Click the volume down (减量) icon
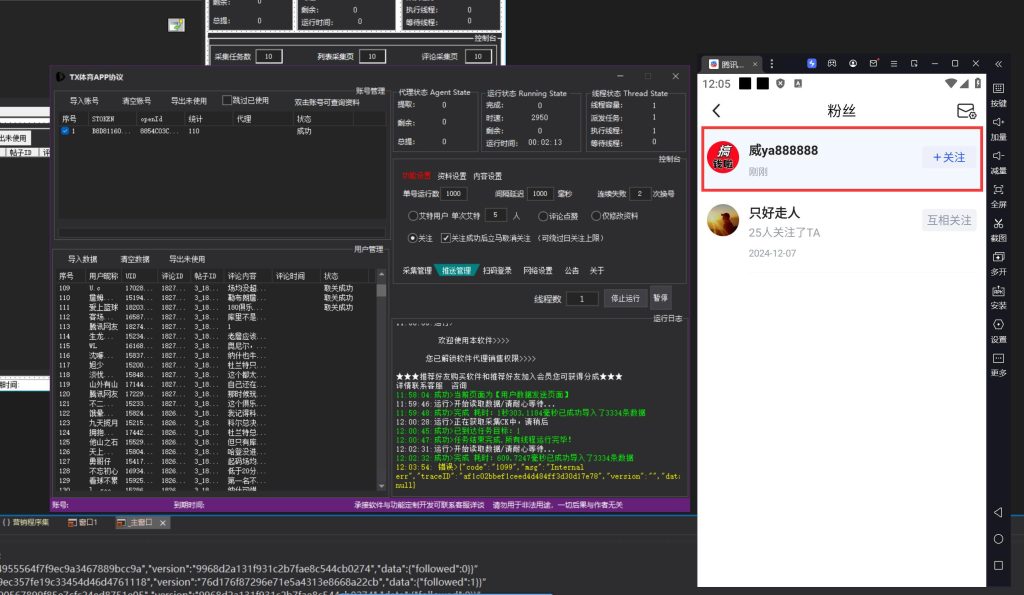1024x595 pixels. click(998, 155)
